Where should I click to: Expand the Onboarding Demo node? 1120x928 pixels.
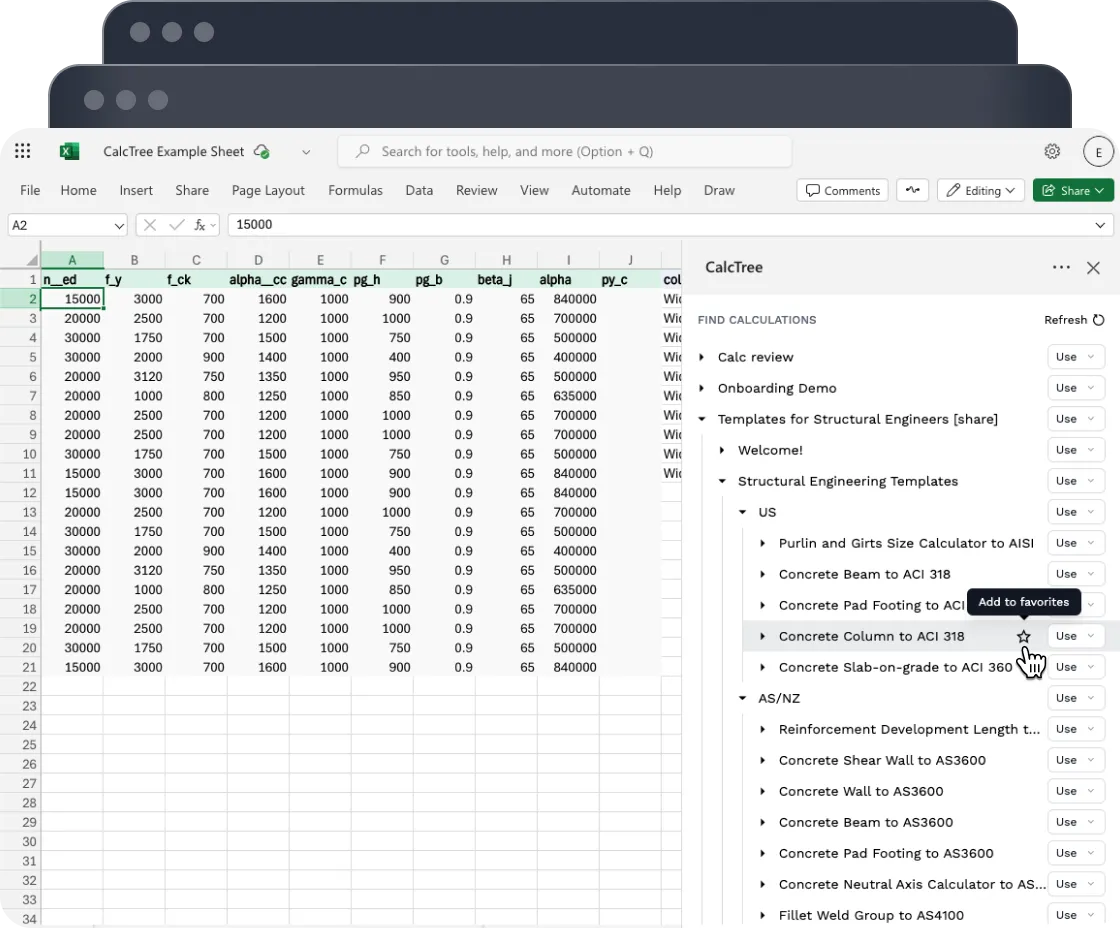click(x=701, y=388)
